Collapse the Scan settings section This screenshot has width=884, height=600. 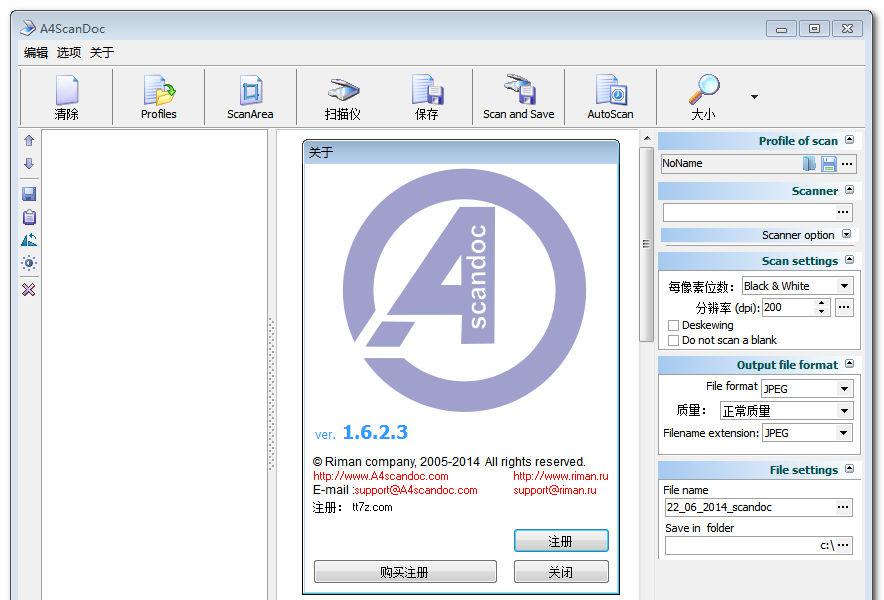850,260
